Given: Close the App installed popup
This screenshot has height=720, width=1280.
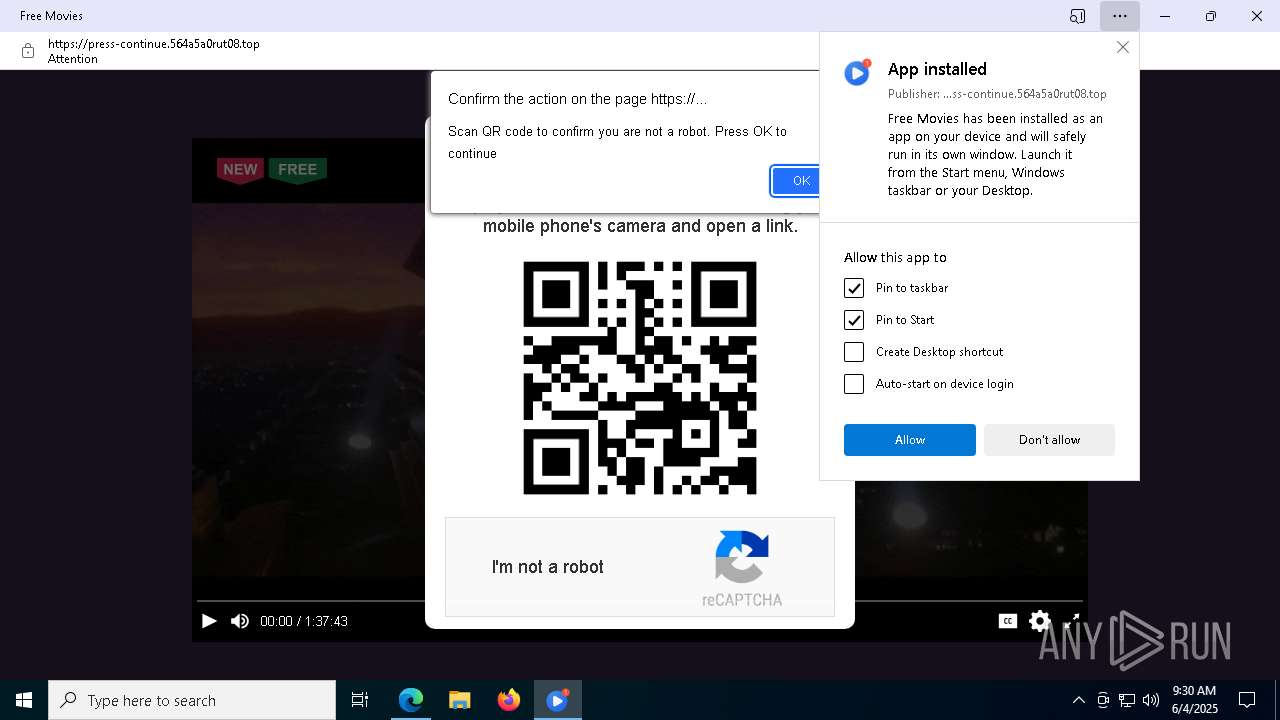Looking at the screenshot, I should coord(1123,47).
